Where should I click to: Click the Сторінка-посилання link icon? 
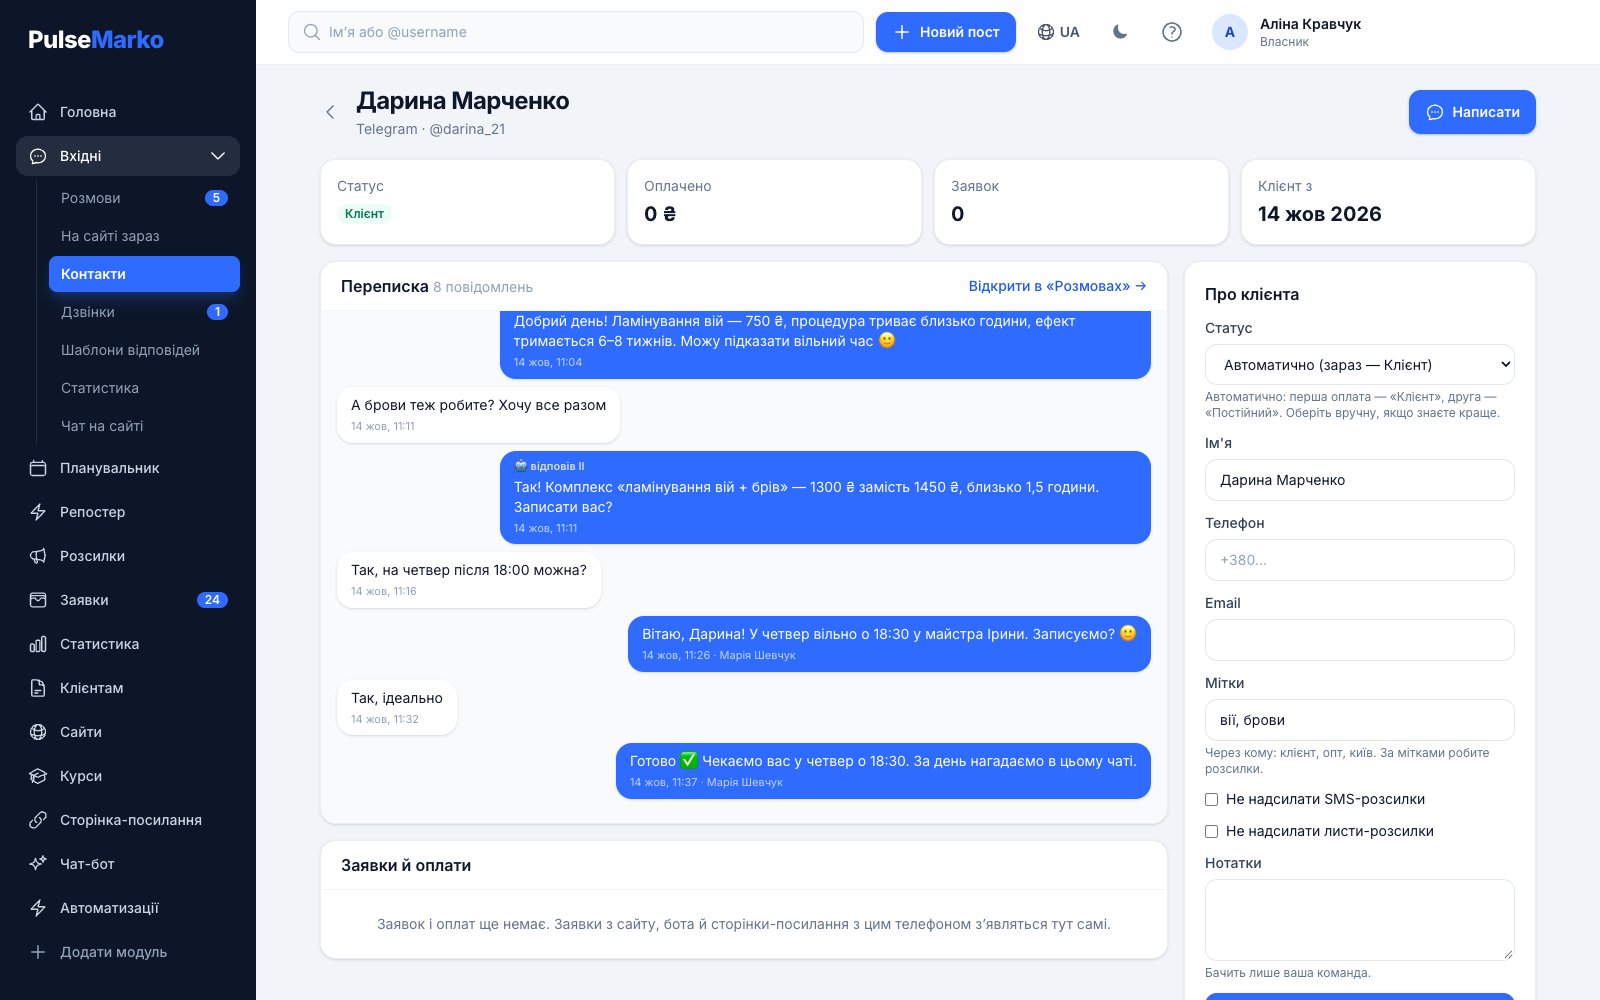38,820
